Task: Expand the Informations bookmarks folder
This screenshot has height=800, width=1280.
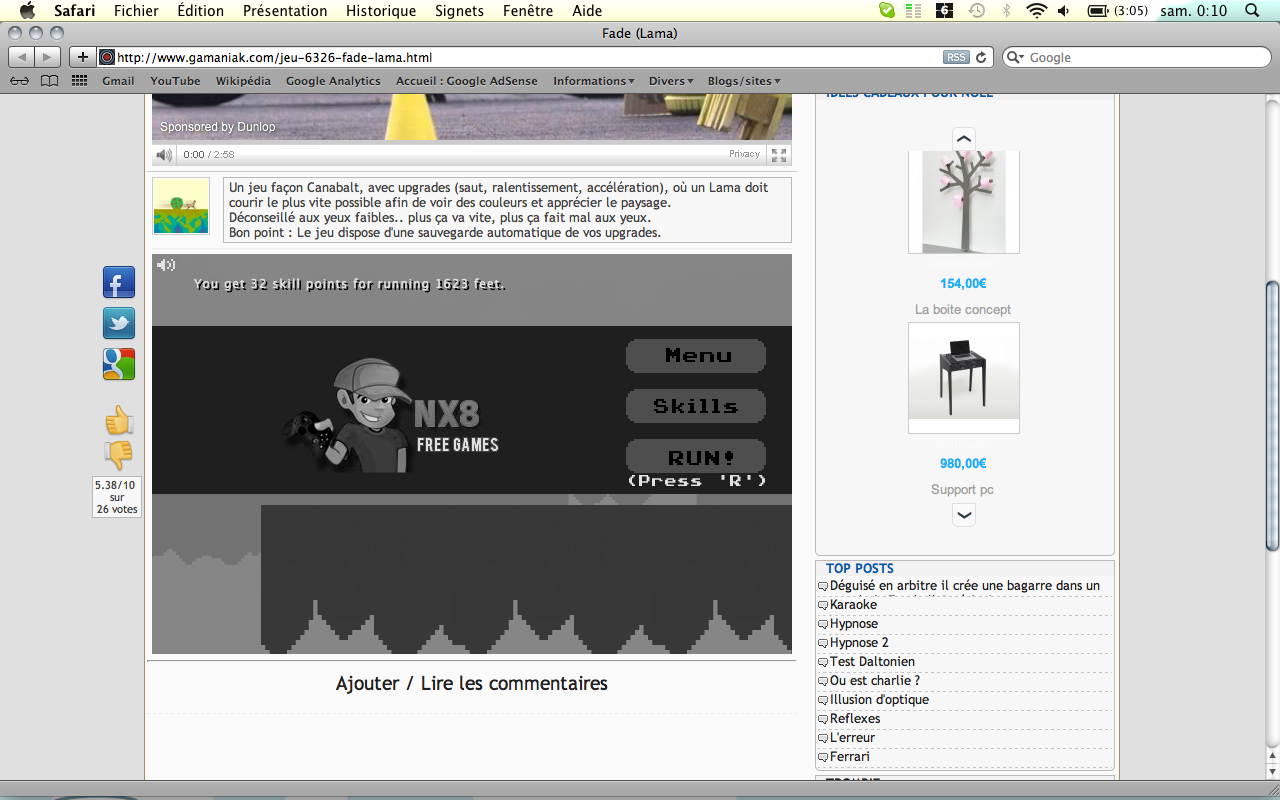Action: [594, 81]
